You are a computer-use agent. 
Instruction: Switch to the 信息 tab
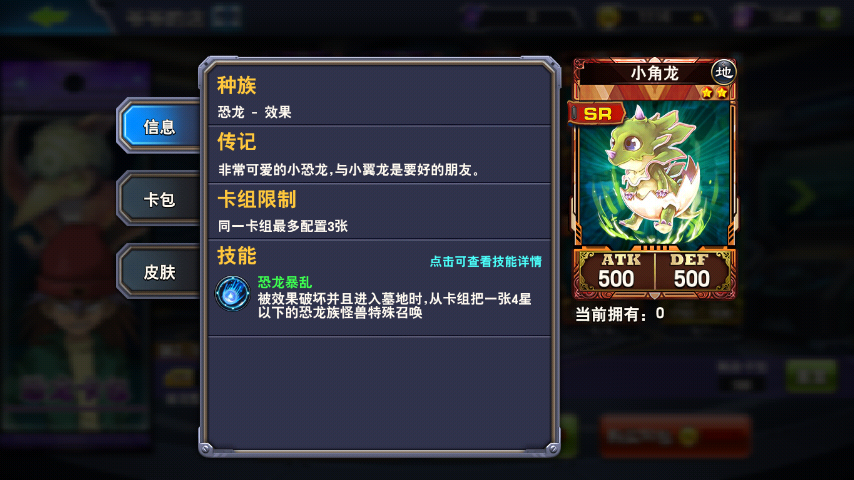tap(159, 126)
